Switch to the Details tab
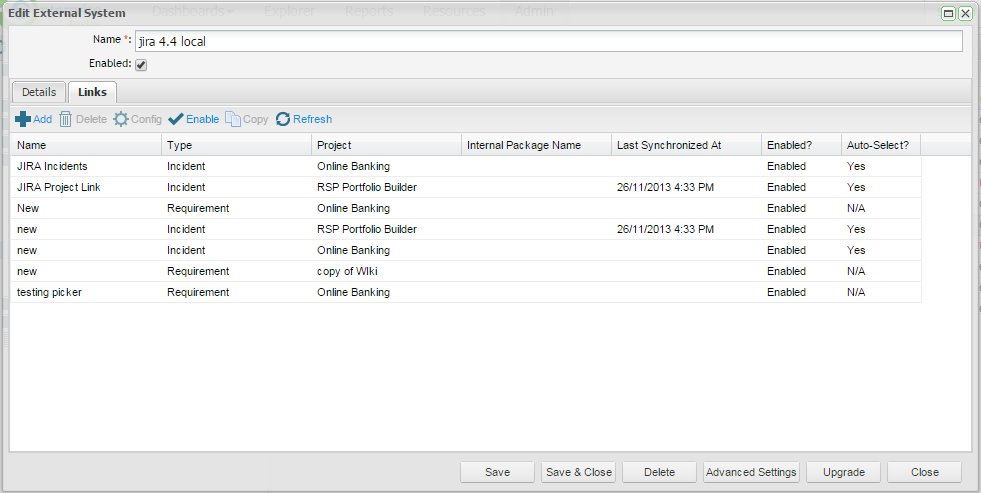The width and height of the screenshot is (981, 493). coord(39,92)
